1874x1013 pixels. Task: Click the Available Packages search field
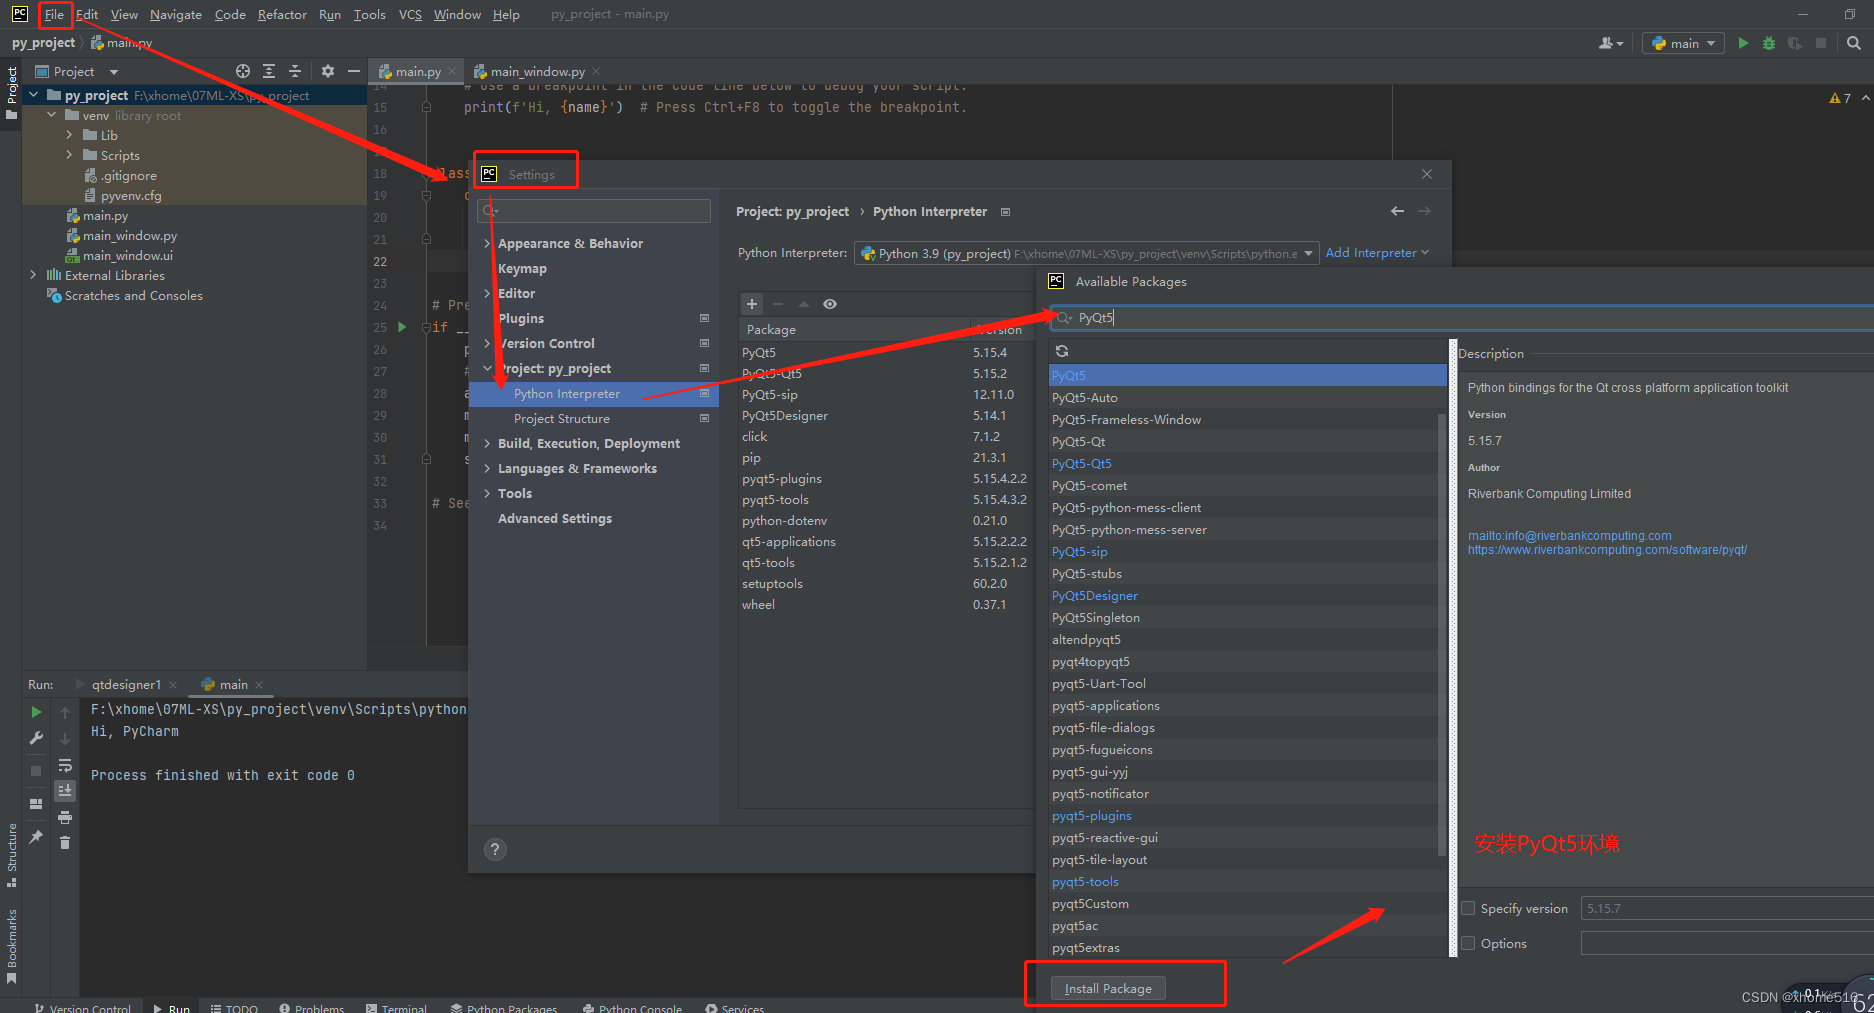(x=1461, y=317)
